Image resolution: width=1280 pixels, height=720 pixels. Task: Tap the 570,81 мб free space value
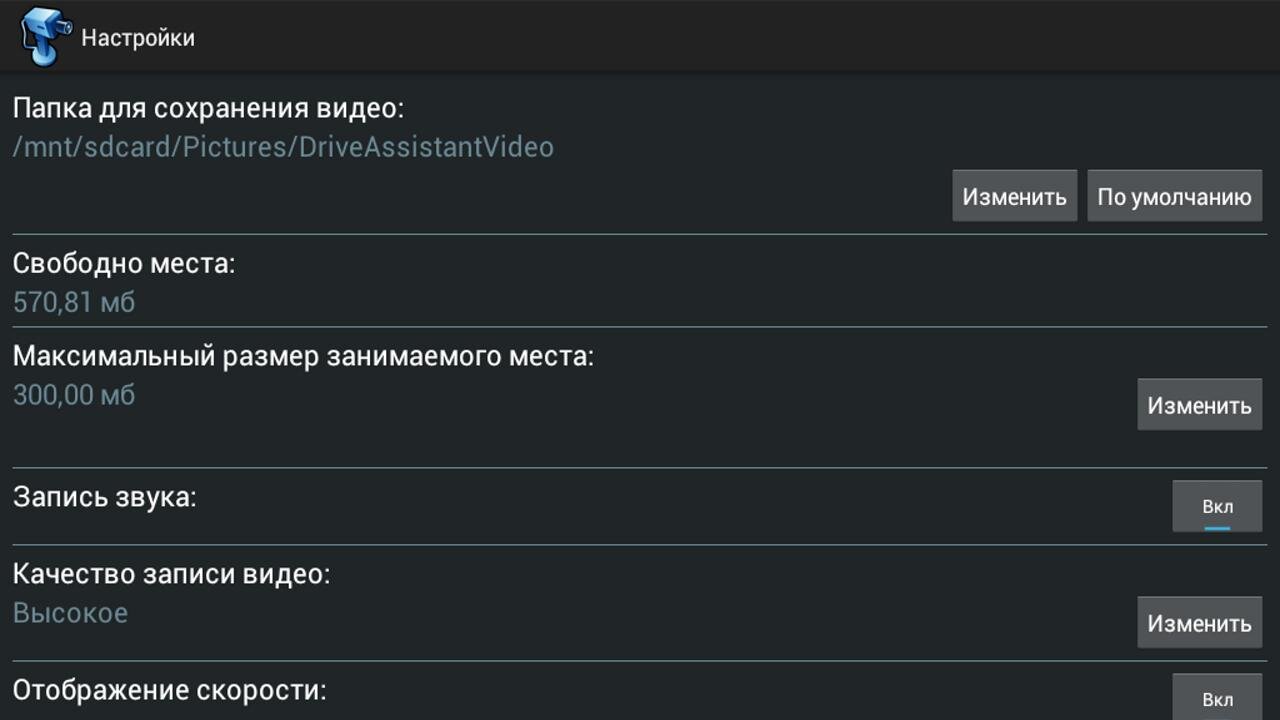74,302
